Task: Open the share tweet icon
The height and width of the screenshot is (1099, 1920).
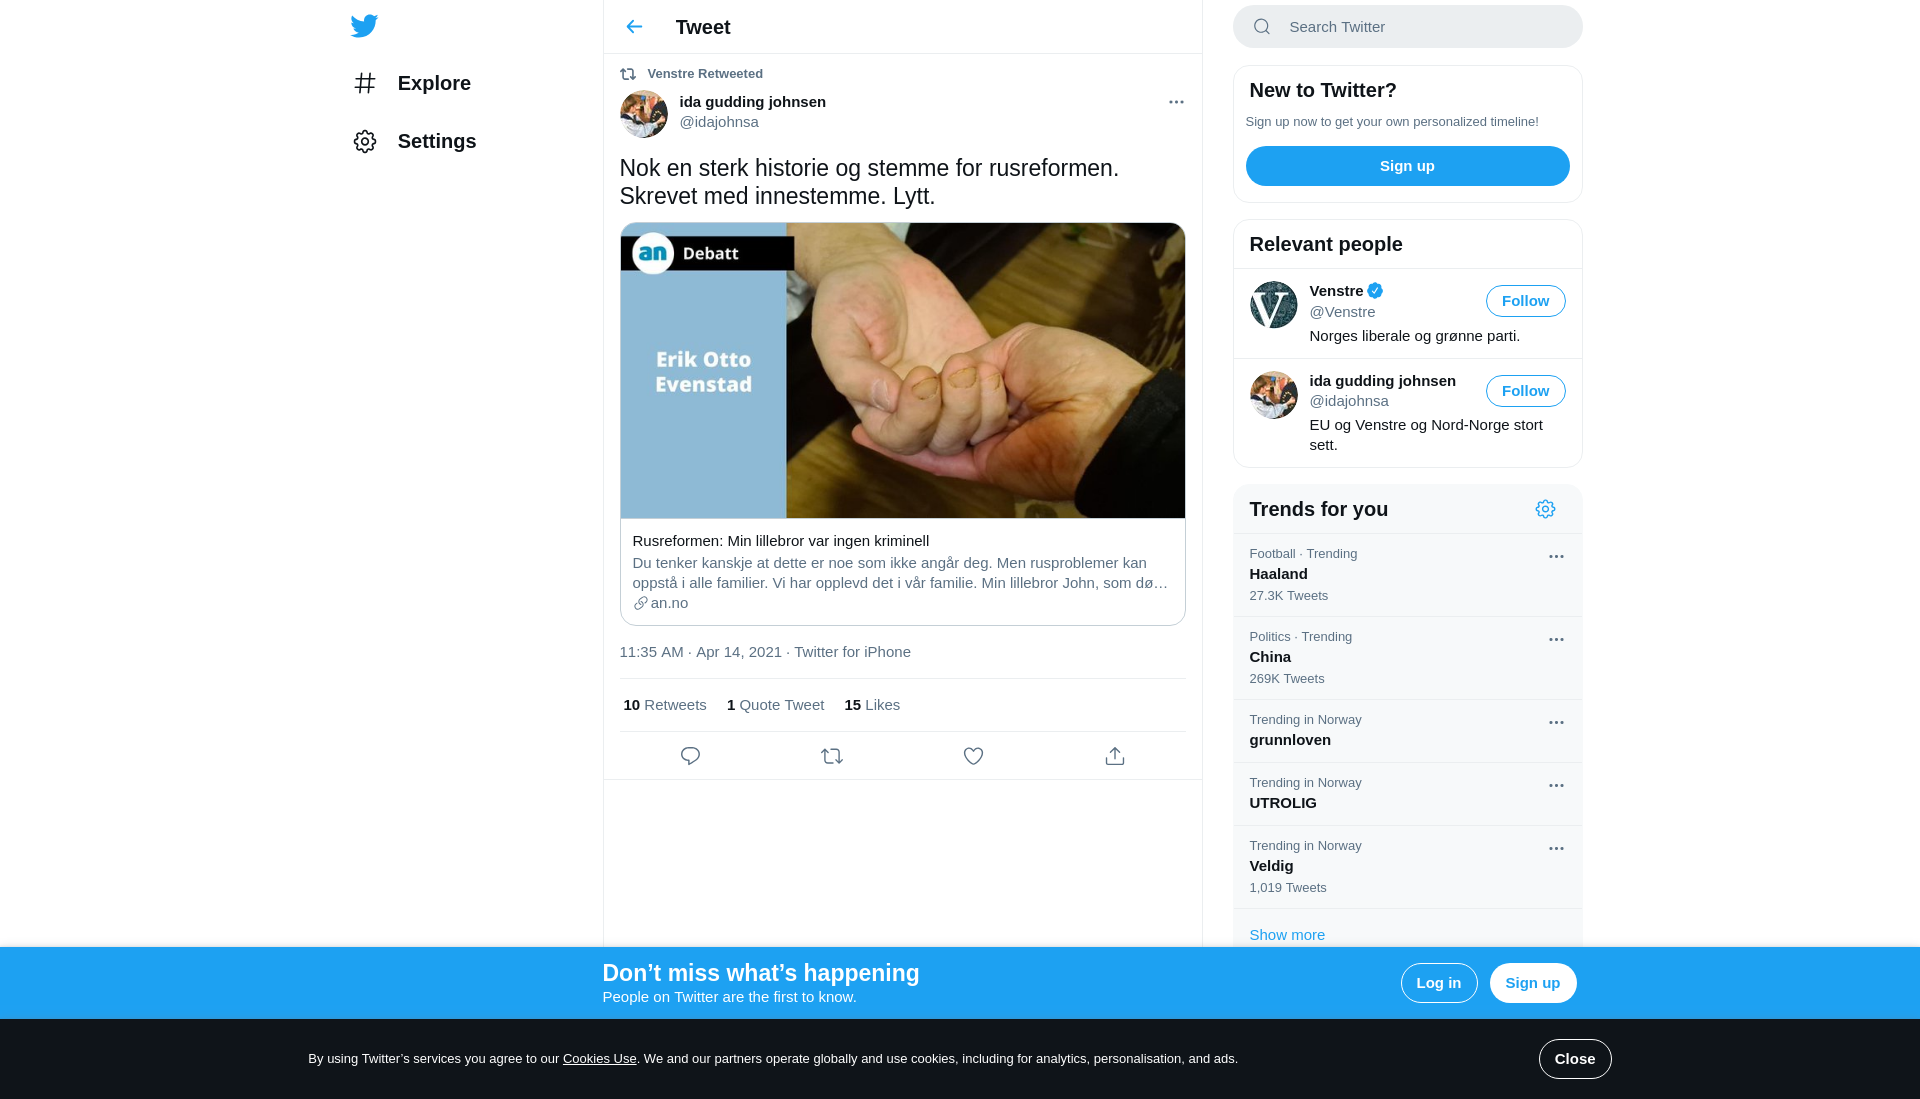Action: click(x=1115, y=756)
